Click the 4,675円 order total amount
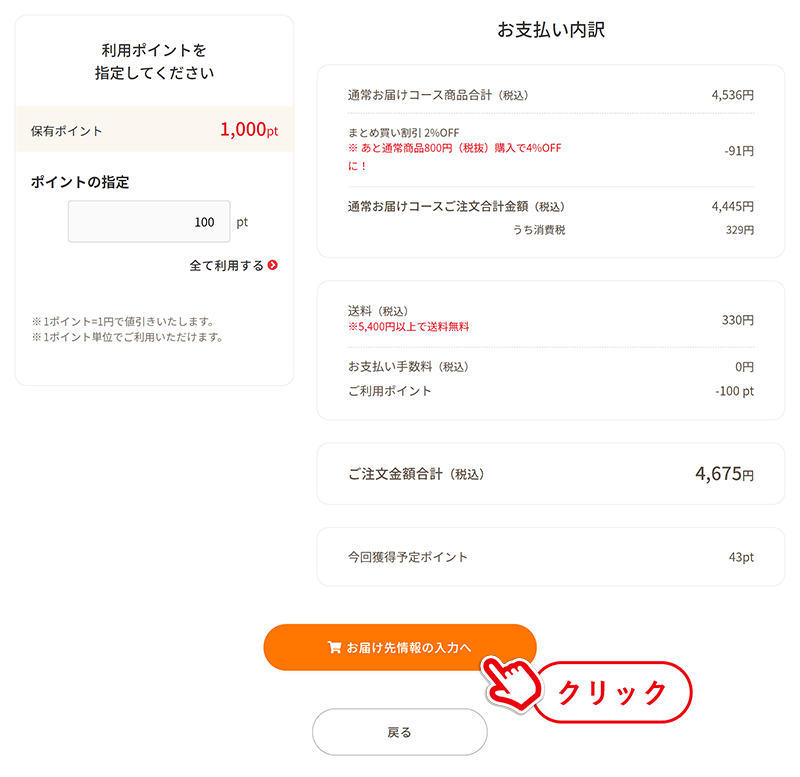800x777 pixels. (724, 474)
